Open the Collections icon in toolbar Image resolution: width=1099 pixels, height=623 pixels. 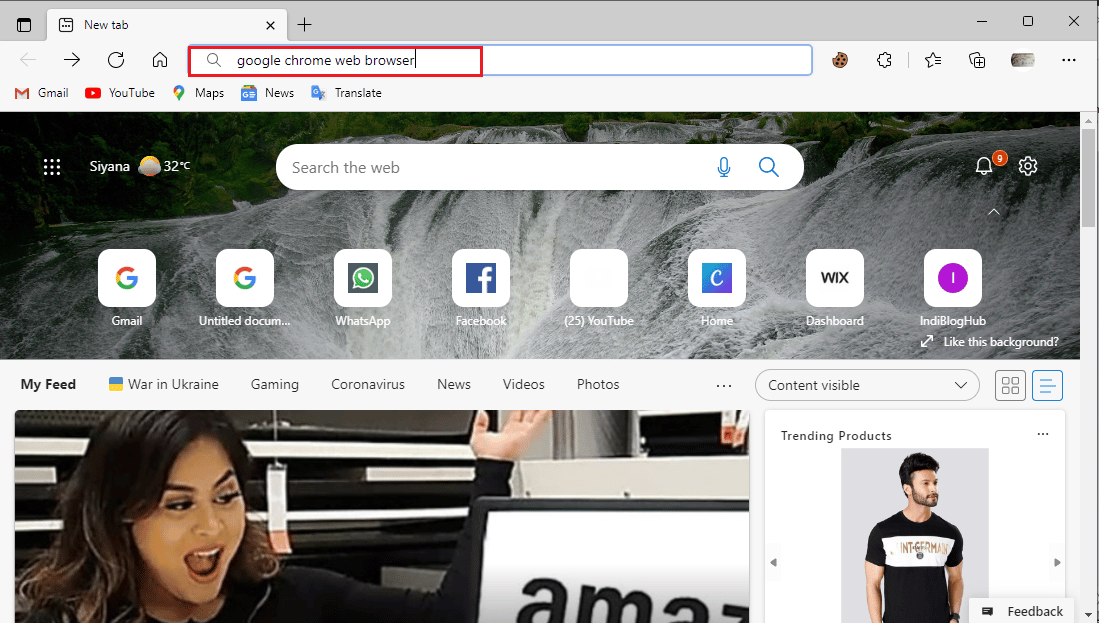(x=978, y=60)
